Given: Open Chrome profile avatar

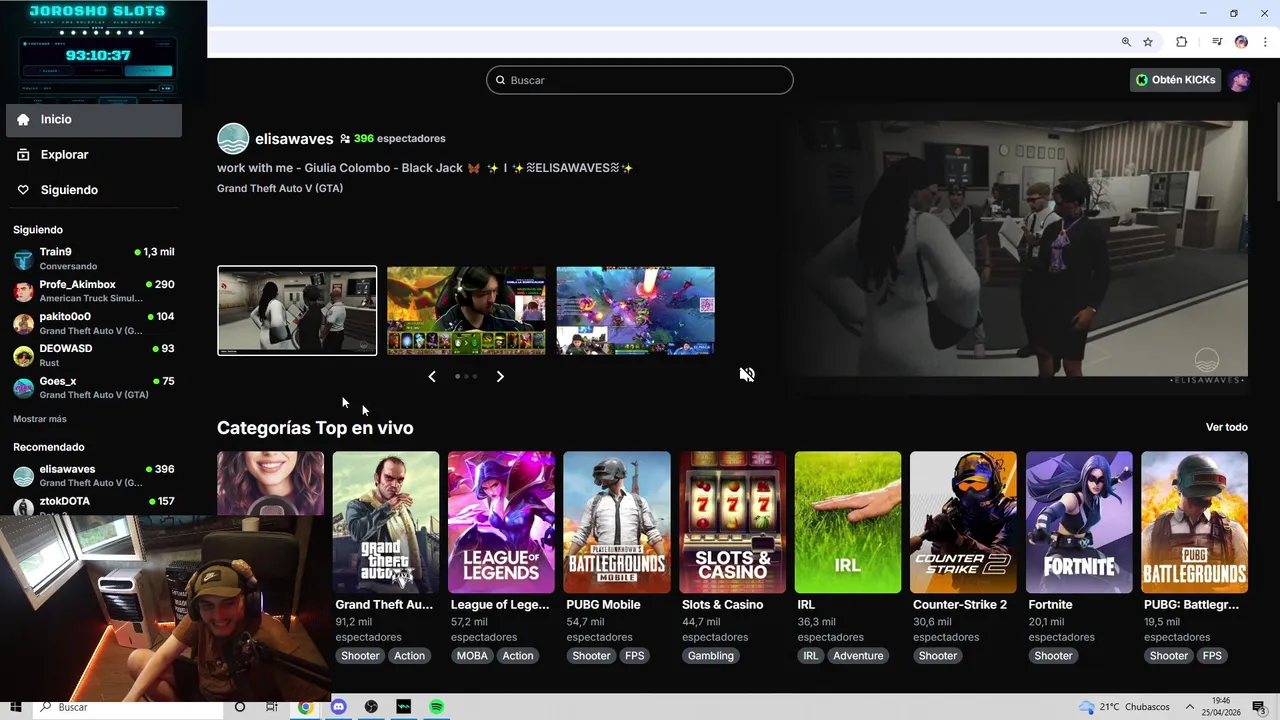Looking at the screenshot, I should (x=1241, y=42).
